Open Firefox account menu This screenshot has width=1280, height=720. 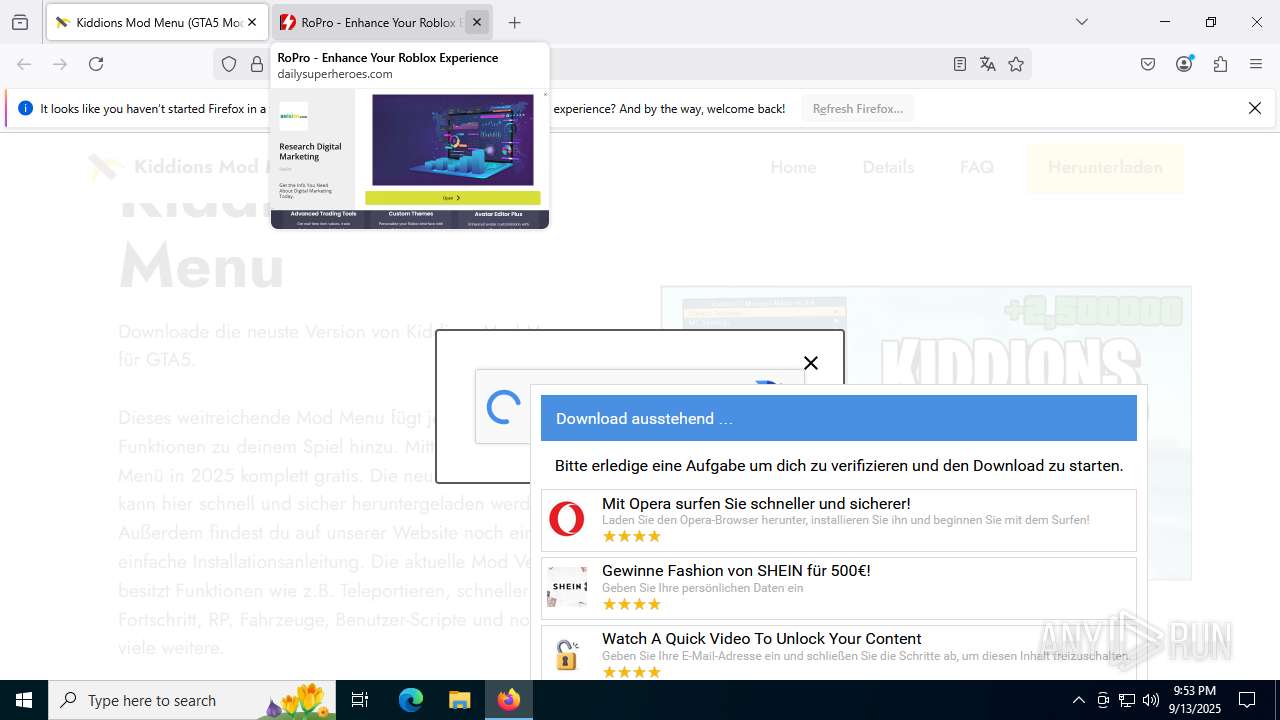1184,64
